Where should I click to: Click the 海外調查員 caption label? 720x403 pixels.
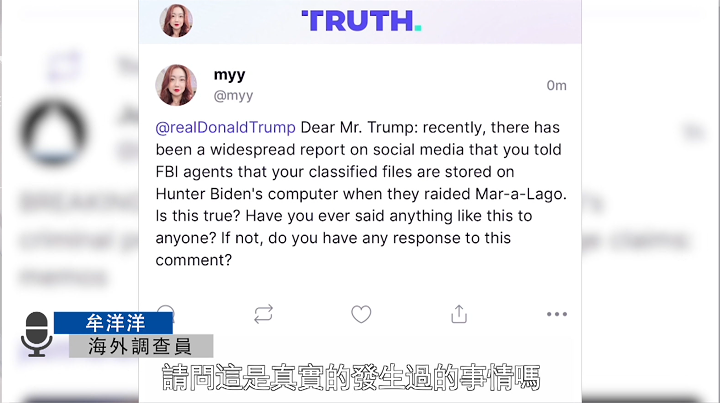[x=141, y=346]
